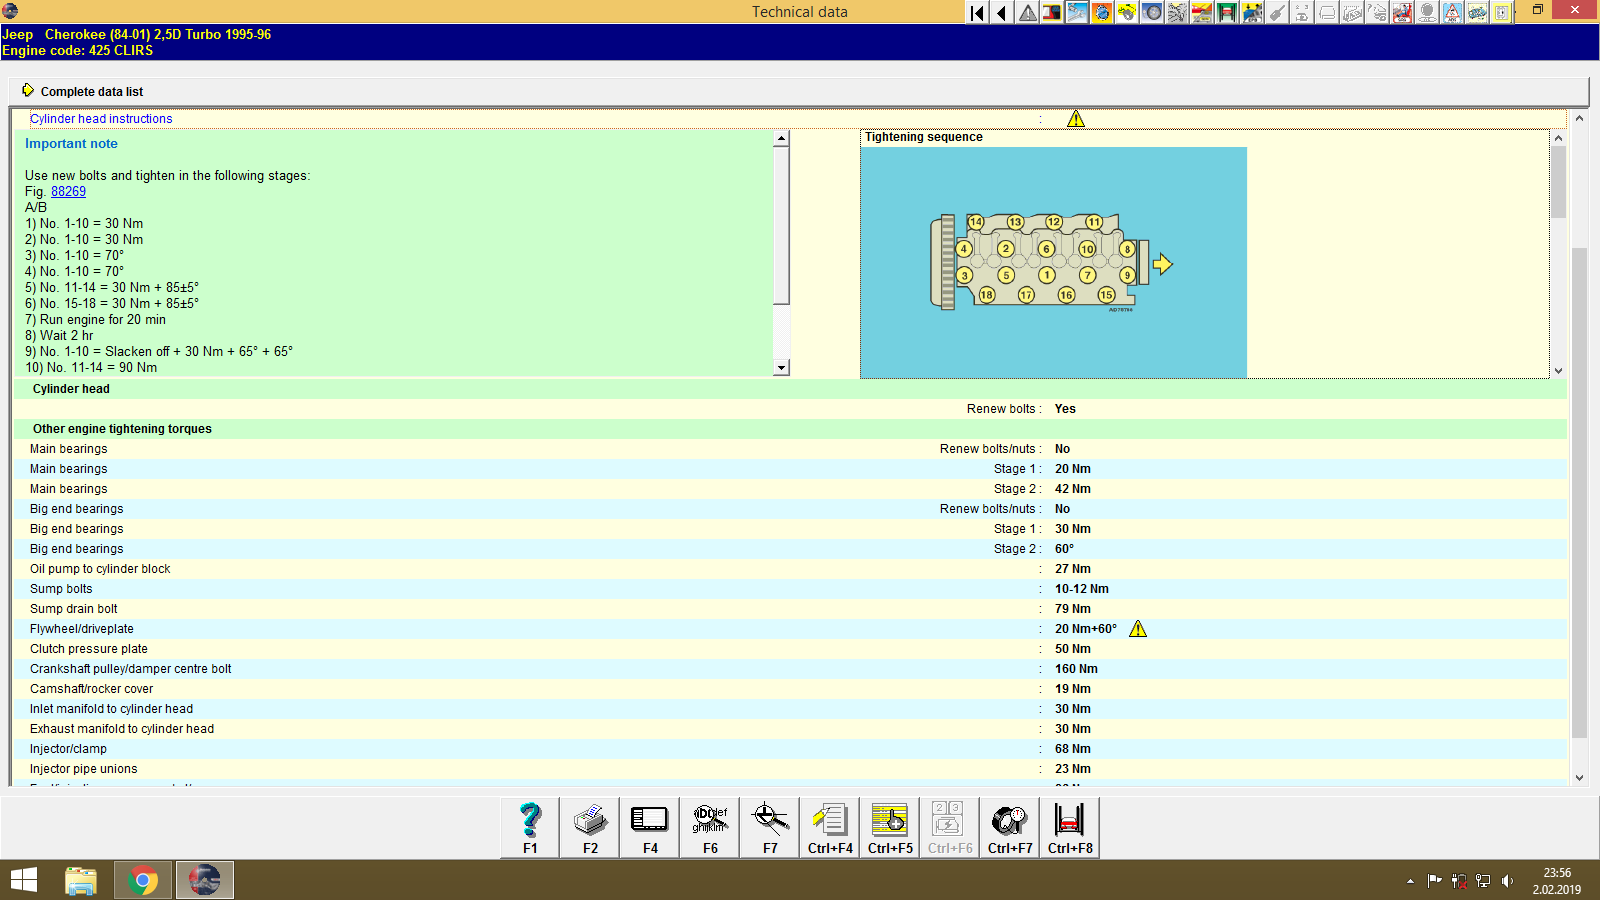Click the down arrow on the note pane scrollbar

(781, 367)
